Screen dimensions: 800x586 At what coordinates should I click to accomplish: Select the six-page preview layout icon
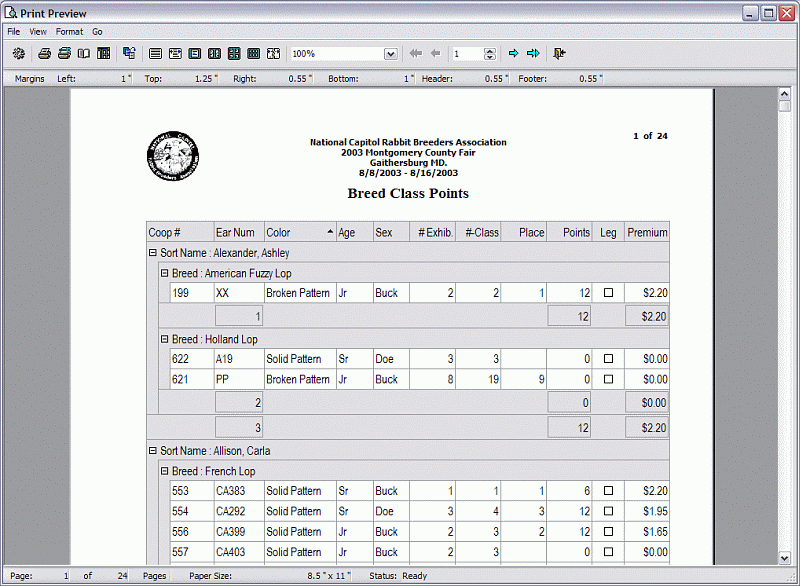click(254, 54)
